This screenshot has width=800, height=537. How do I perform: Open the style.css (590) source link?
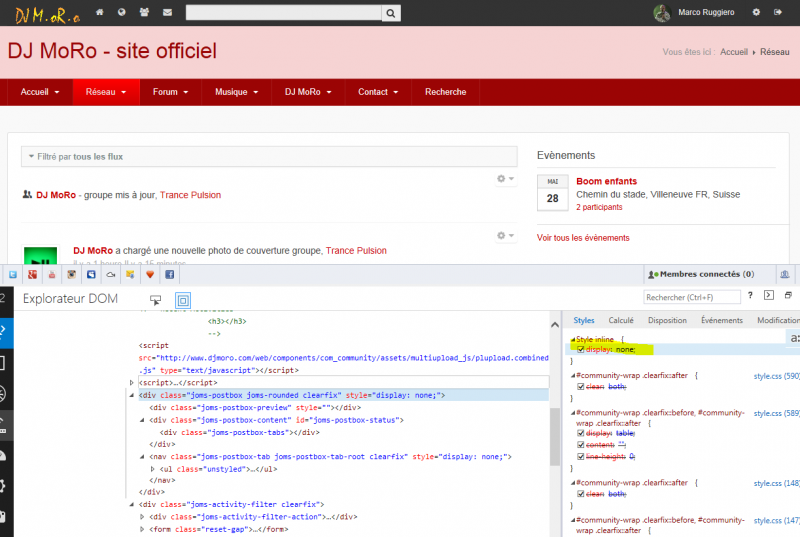(x=777, y=376)
